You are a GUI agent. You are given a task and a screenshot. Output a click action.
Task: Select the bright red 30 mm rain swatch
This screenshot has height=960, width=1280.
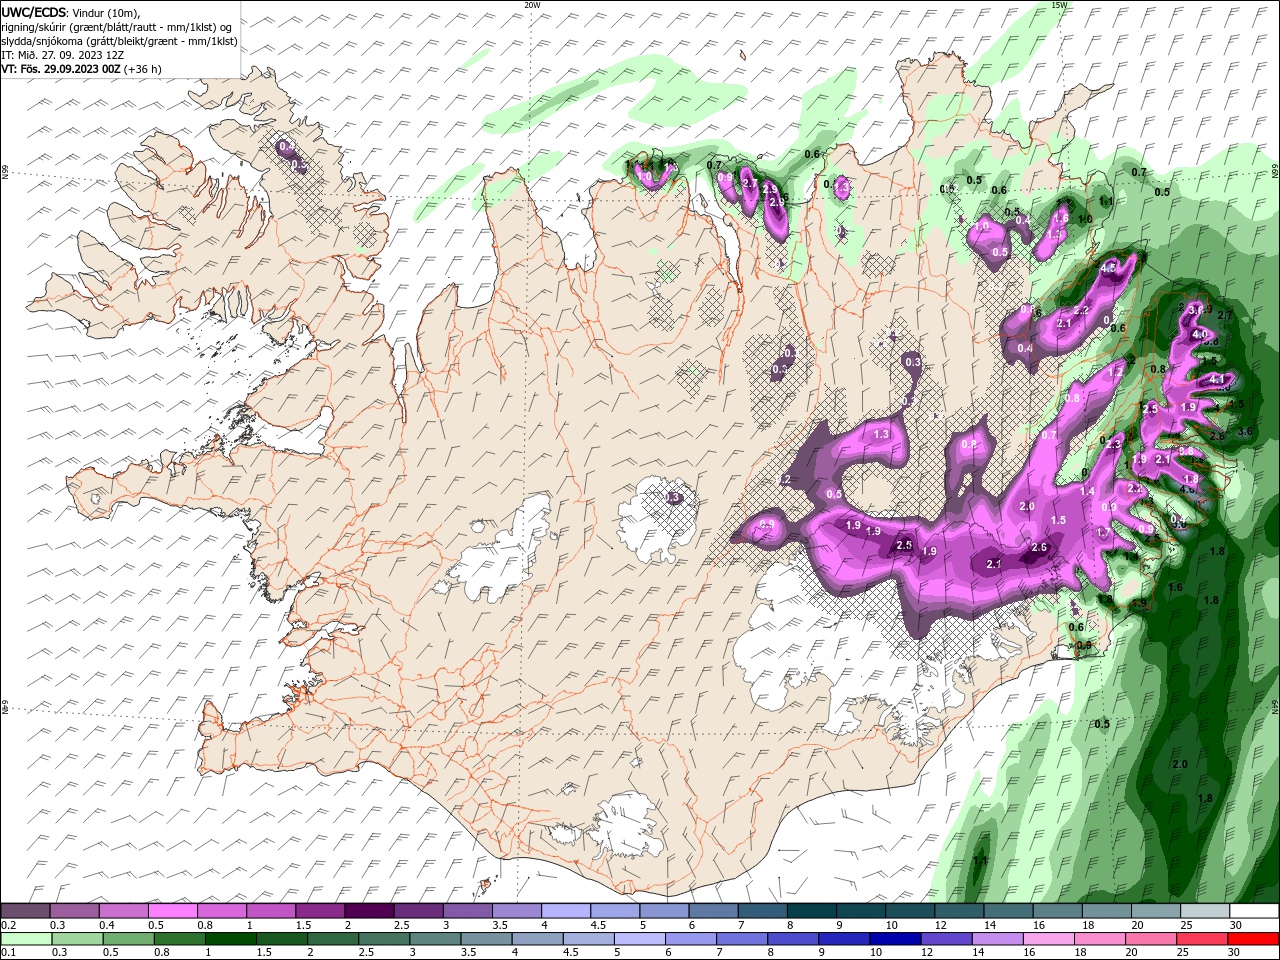[x=1253, y=939]
